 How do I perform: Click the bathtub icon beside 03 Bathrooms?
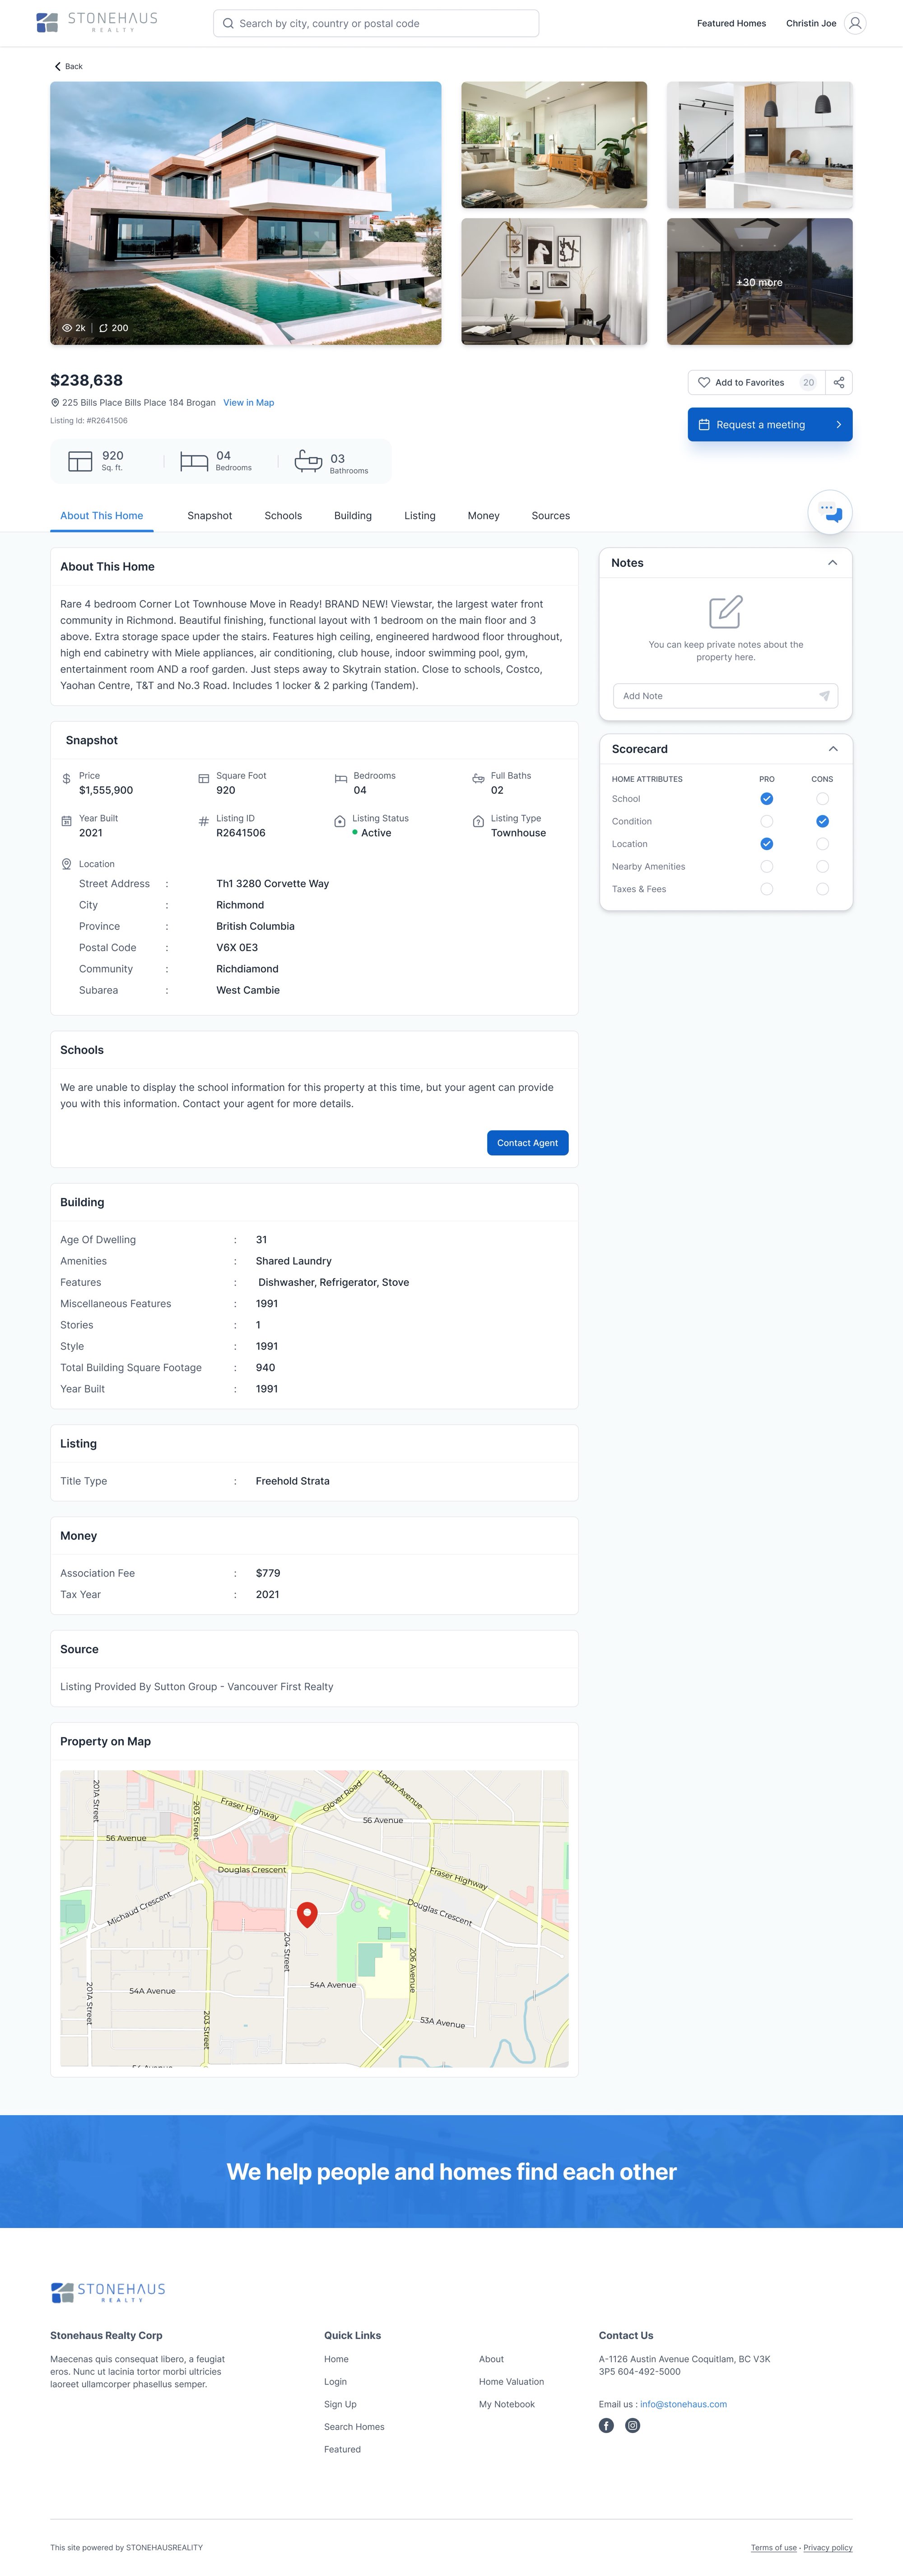click(308, 460)
